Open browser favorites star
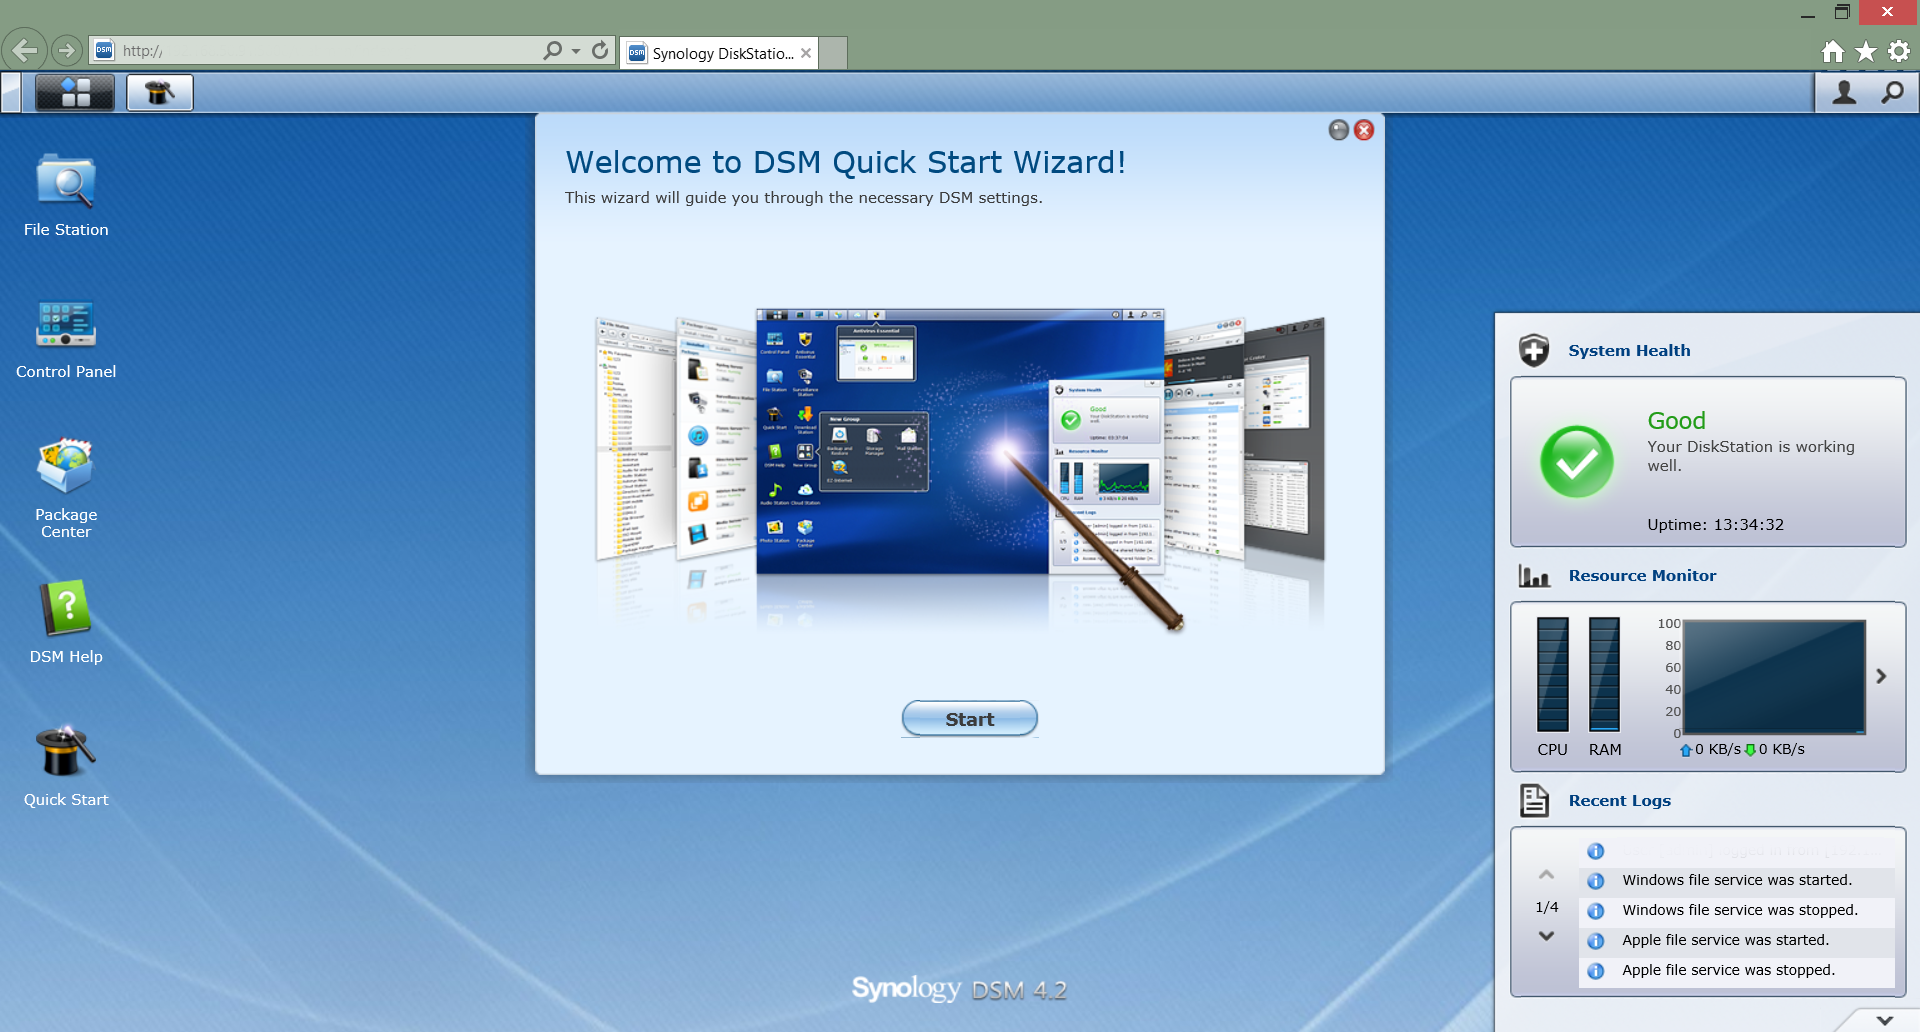This screenshot has width=1920, height=1032. coord(1866,51)
